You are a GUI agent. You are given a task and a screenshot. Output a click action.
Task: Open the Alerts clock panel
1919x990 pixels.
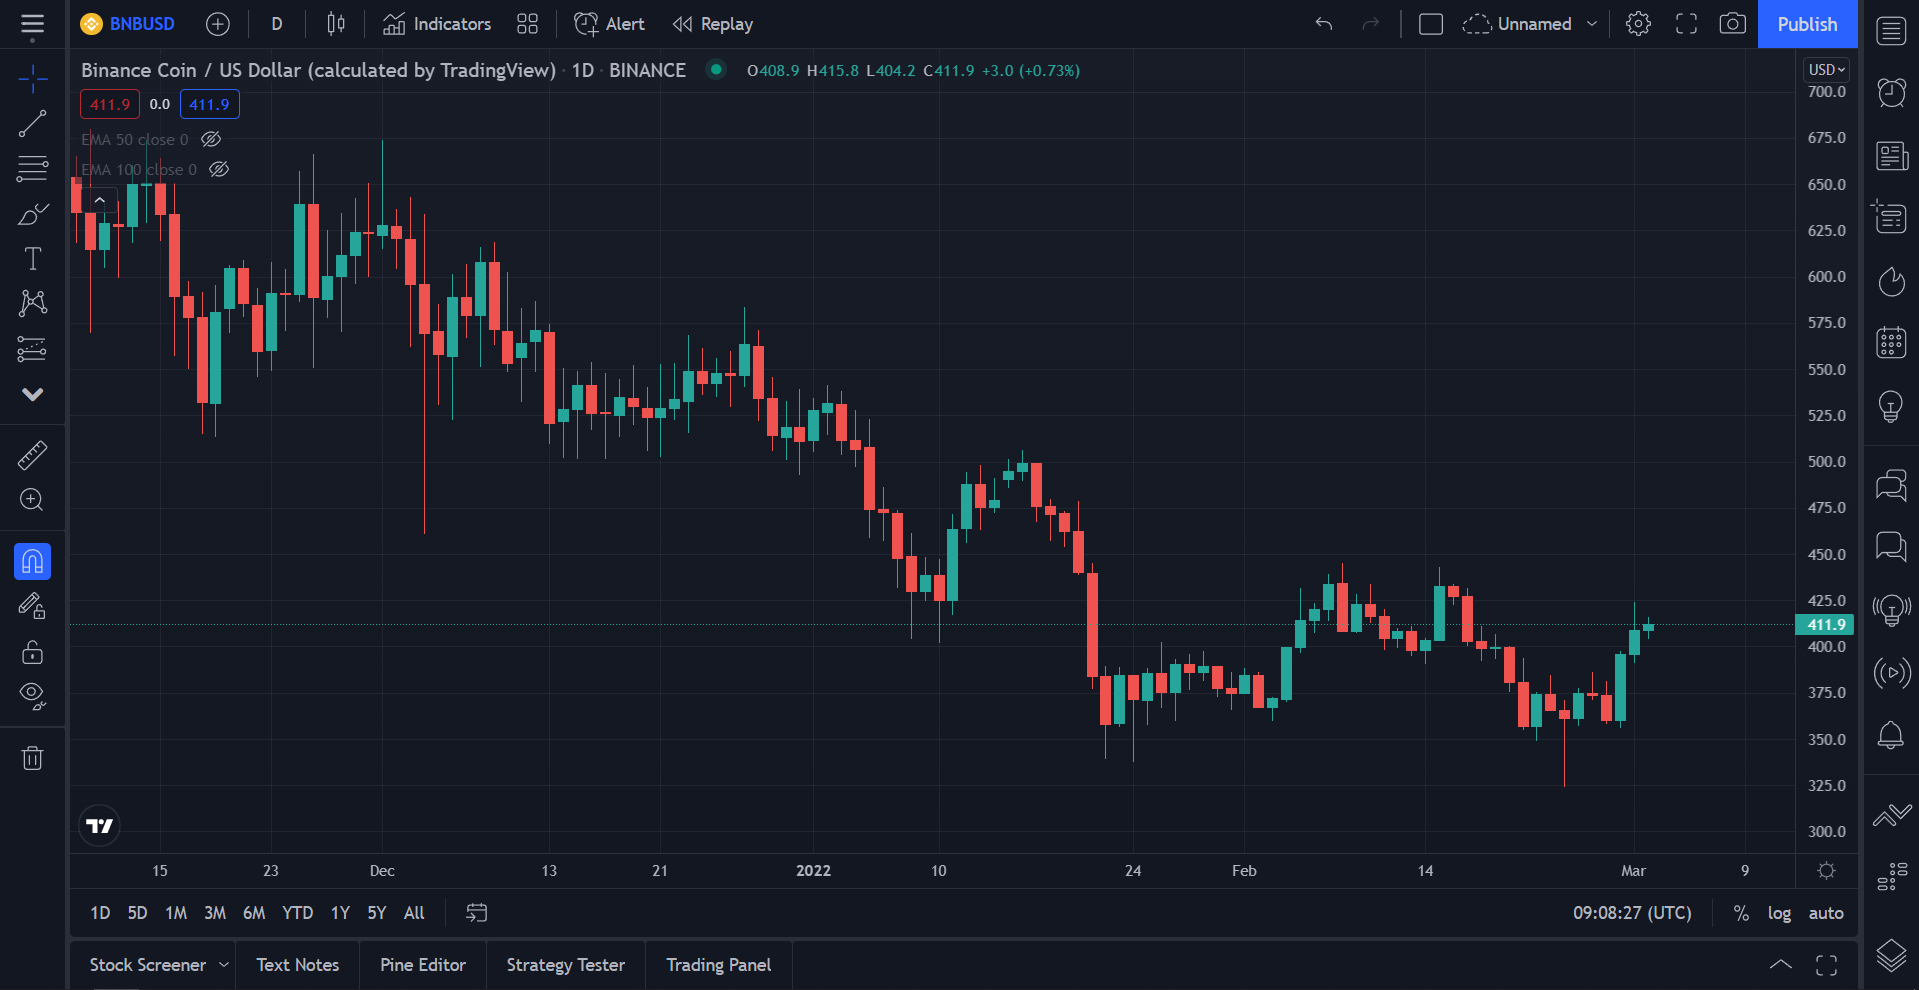[x=1891, y=92]
